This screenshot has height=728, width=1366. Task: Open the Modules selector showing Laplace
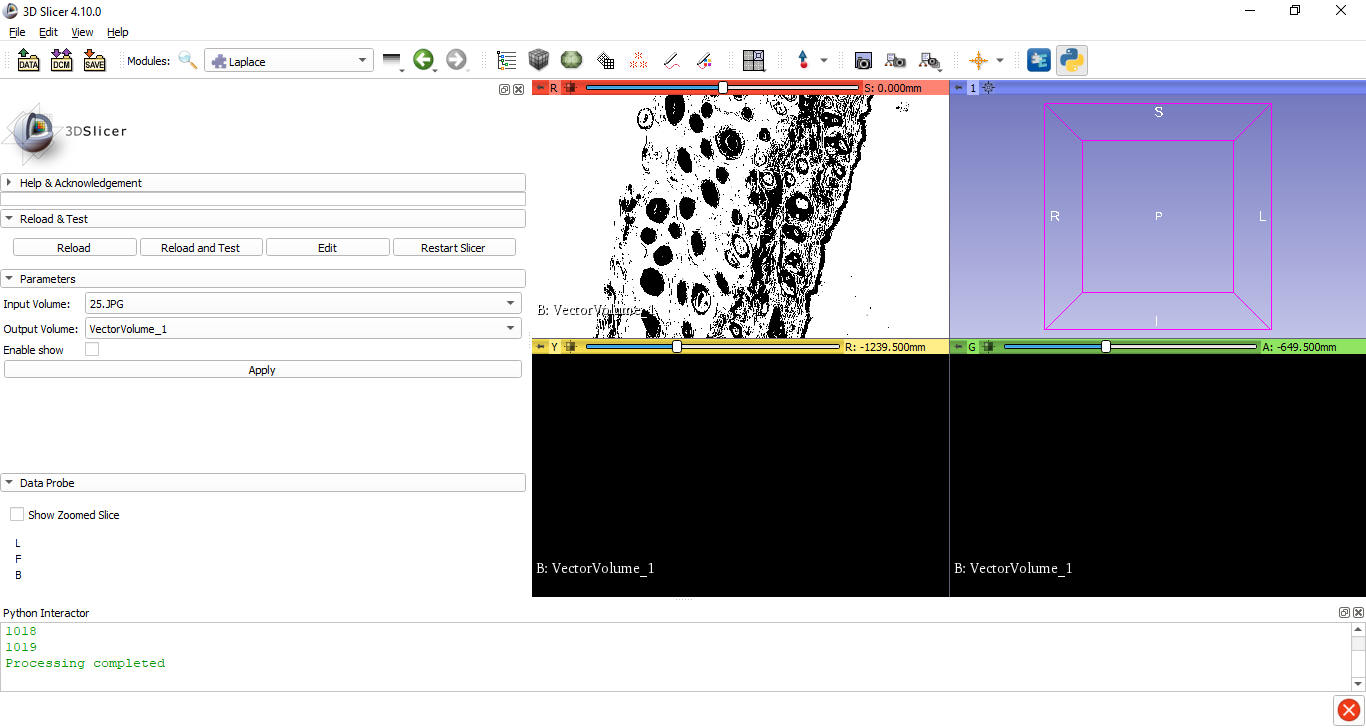289,61
